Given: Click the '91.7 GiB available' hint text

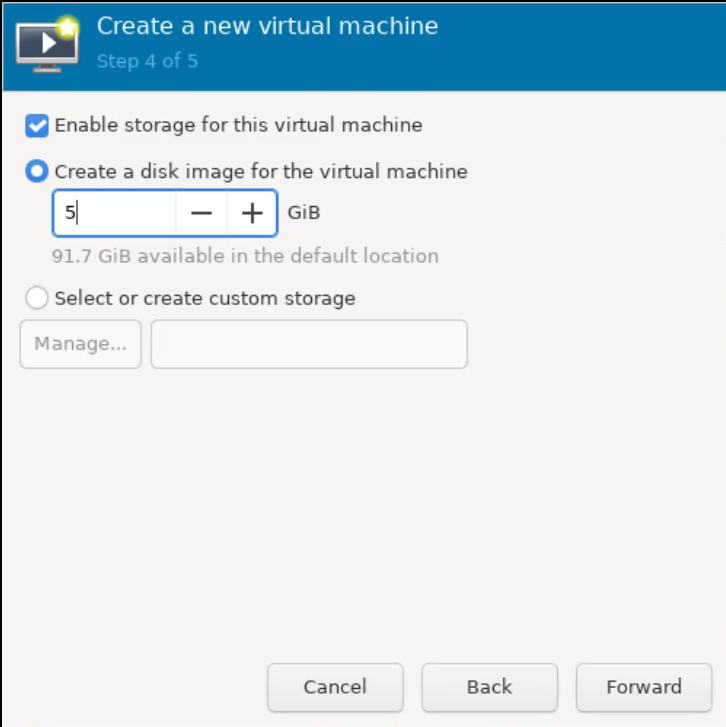Looking at the screenshot, I should coord(245,255).
